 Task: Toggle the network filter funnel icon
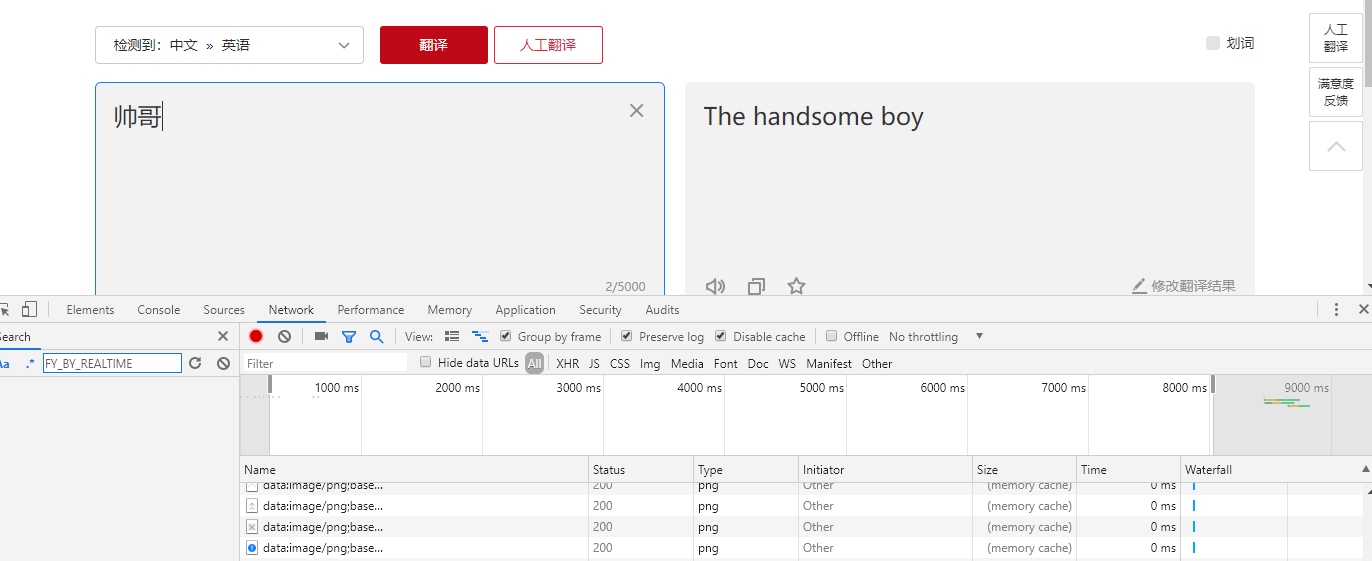tap(349, 337)
